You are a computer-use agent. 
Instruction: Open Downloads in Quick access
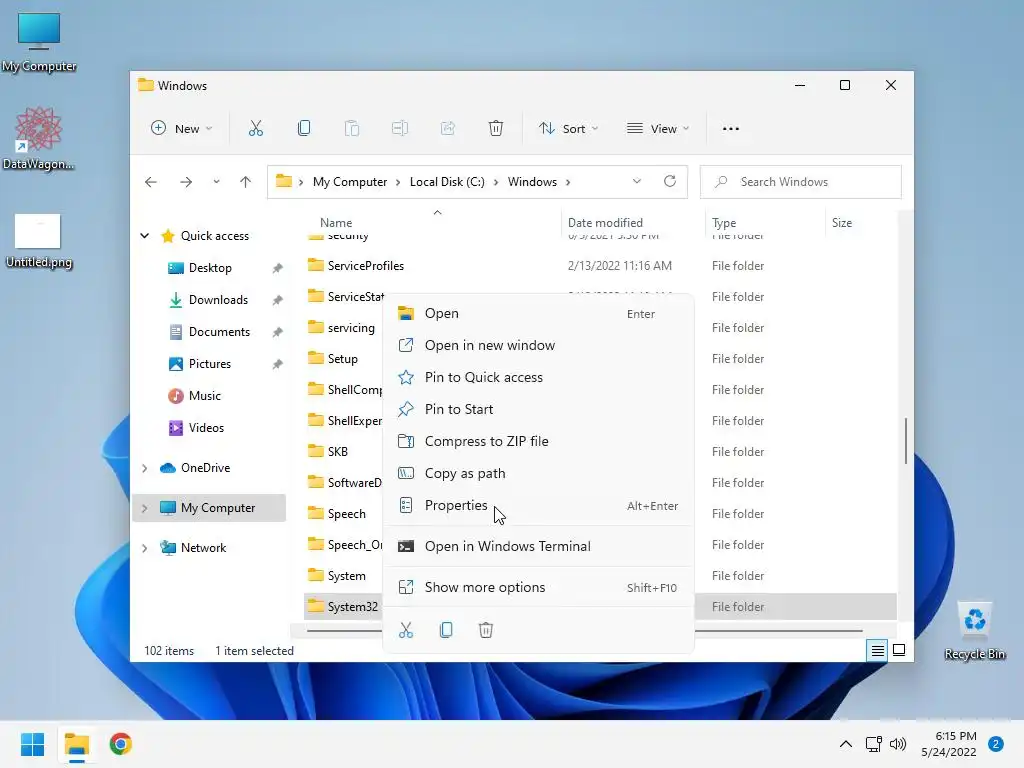pyautogui.click(x=218, y=300)
